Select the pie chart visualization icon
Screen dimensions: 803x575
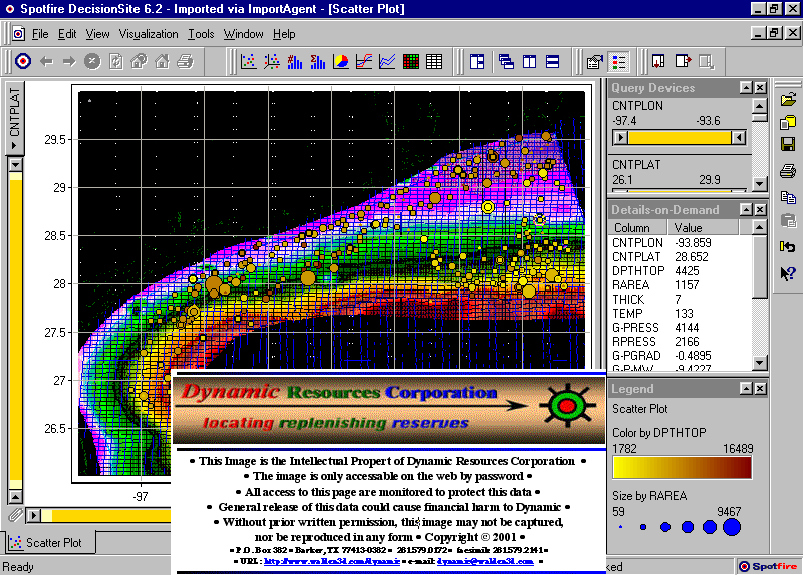click(x=341, y=61)
